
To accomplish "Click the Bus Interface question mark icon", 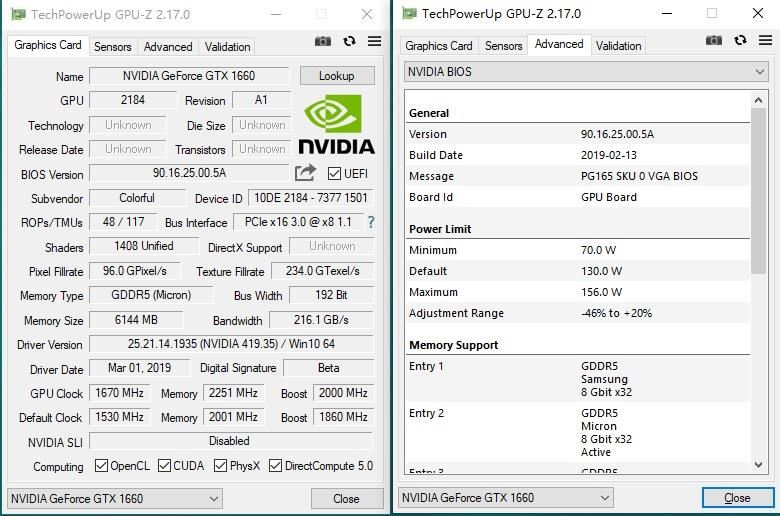I will click(x=371, y=222).
